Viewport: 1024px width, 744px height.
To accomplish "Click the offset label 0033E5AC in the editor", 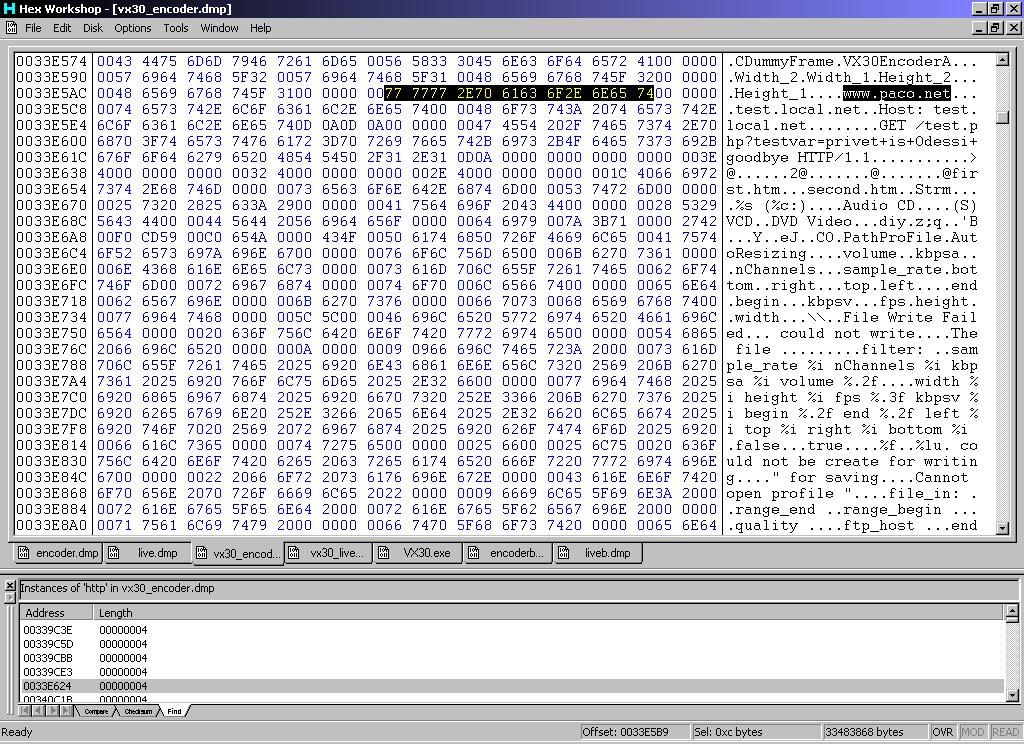I will pos(52,93).
